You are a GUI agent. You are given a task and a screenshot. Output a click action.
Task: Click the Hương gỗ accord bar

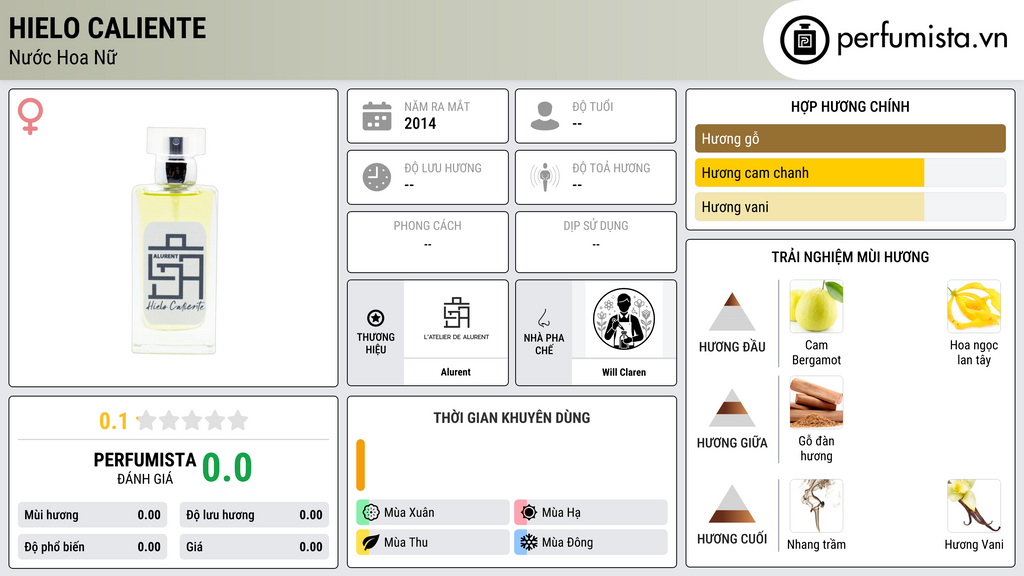click(850, 138)
